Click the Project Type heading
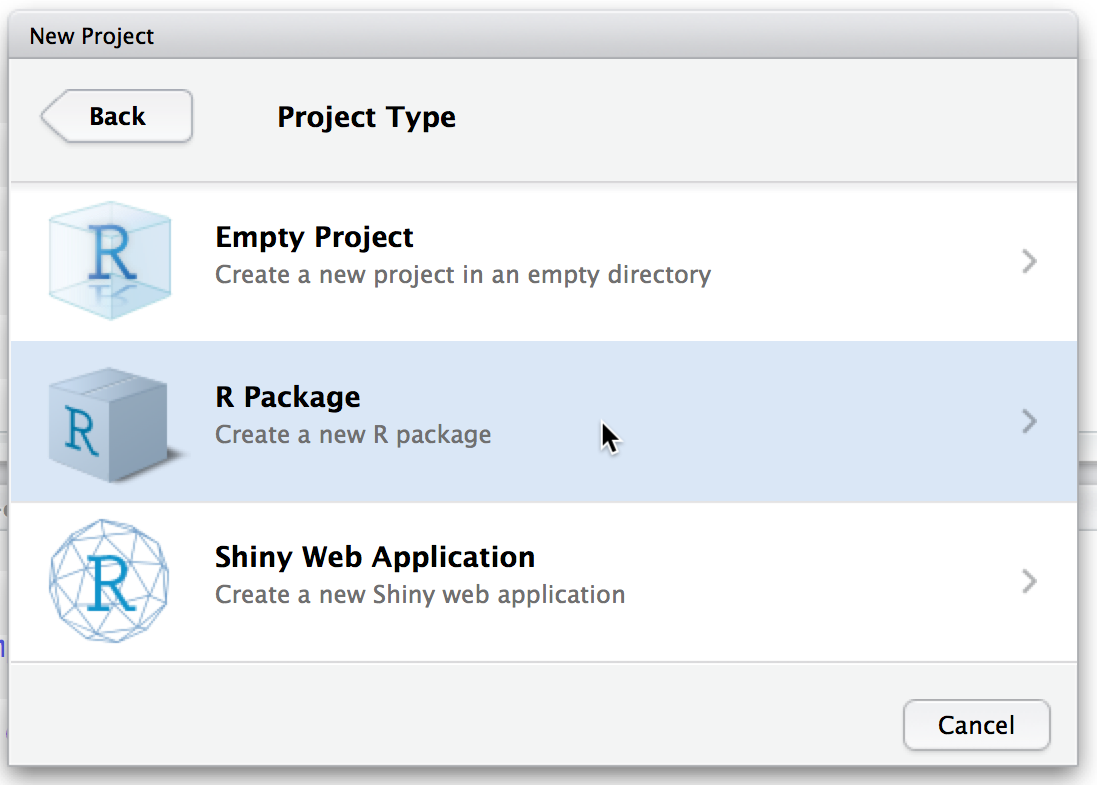 pyautogui.click(x=366, y=117)
